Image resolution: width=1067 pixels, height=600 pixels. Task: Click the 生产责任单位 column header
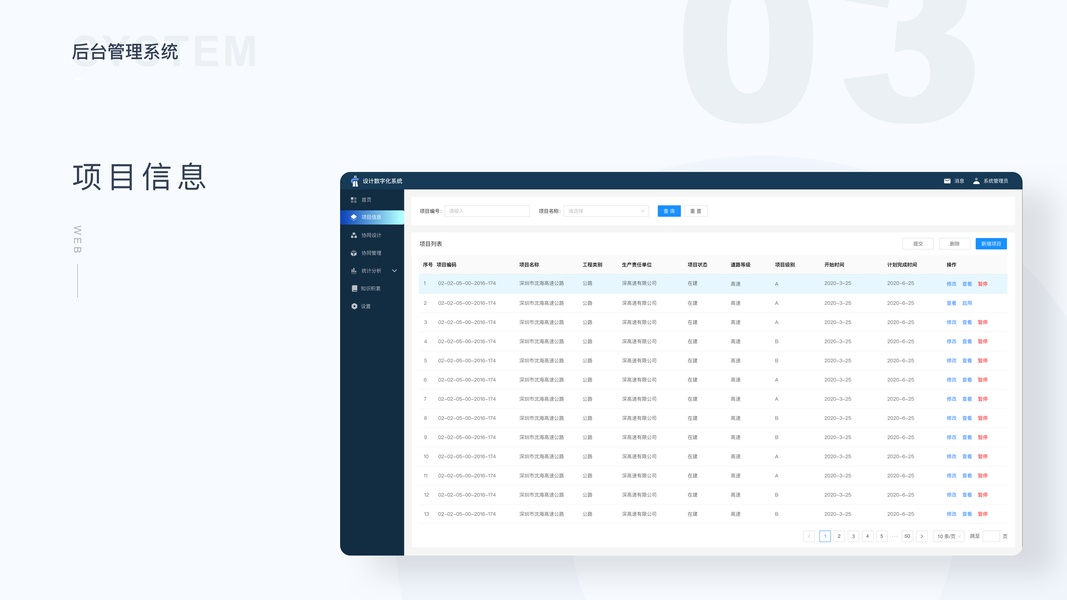click(636, 265)
